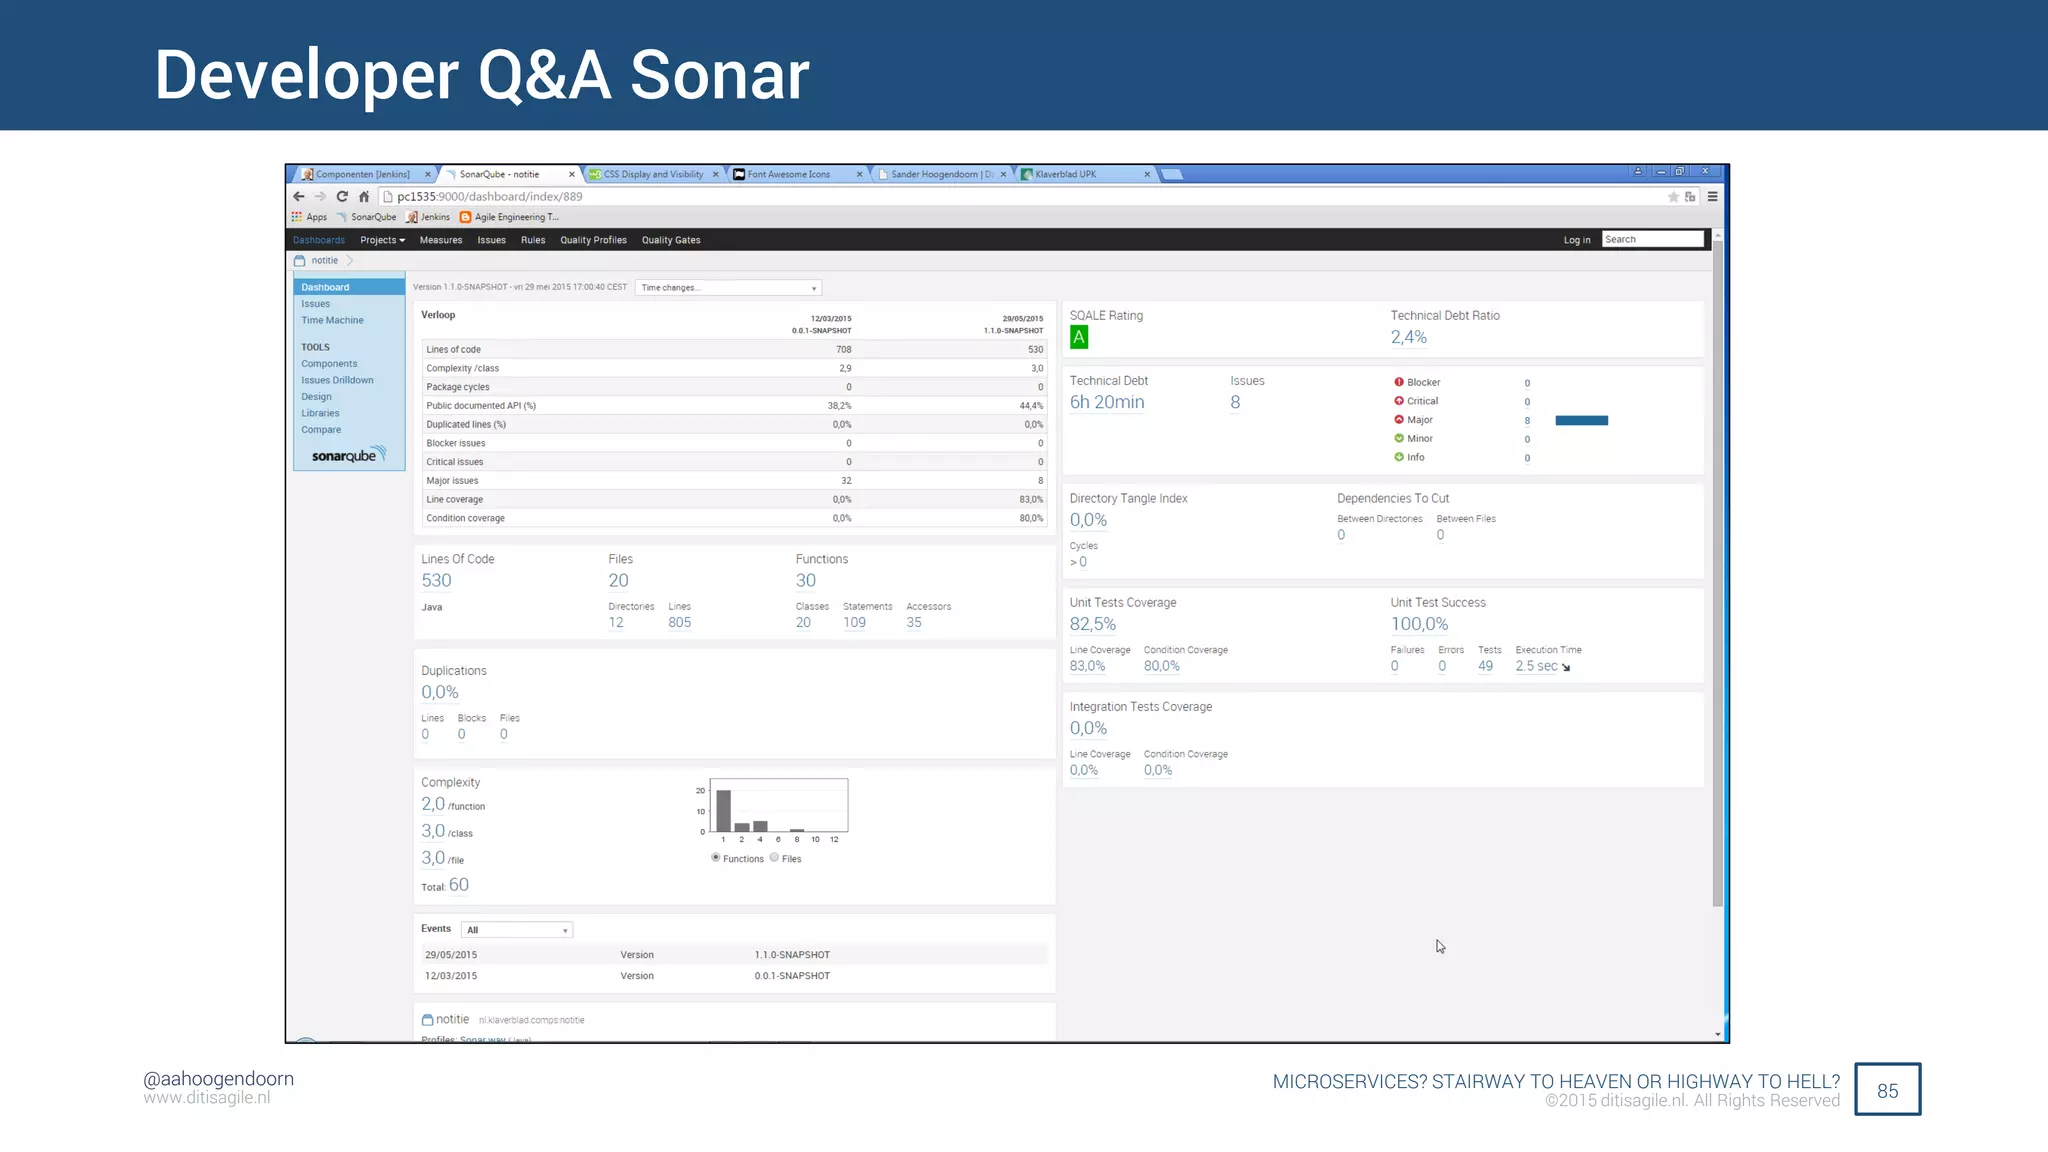Click the SonarQube Search field
The image size is (2048, 1152).
[x=1652, y=240]
